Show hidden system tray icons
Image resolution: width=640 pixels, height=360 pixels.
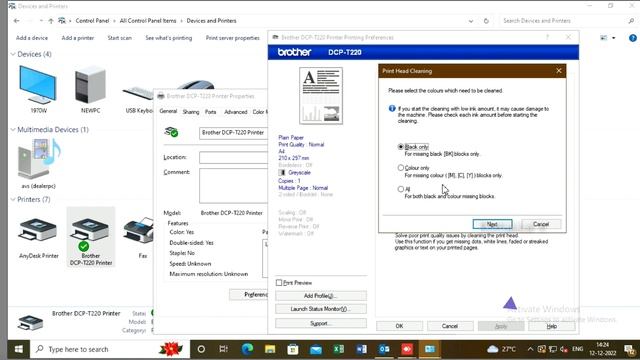click(530, 349)
